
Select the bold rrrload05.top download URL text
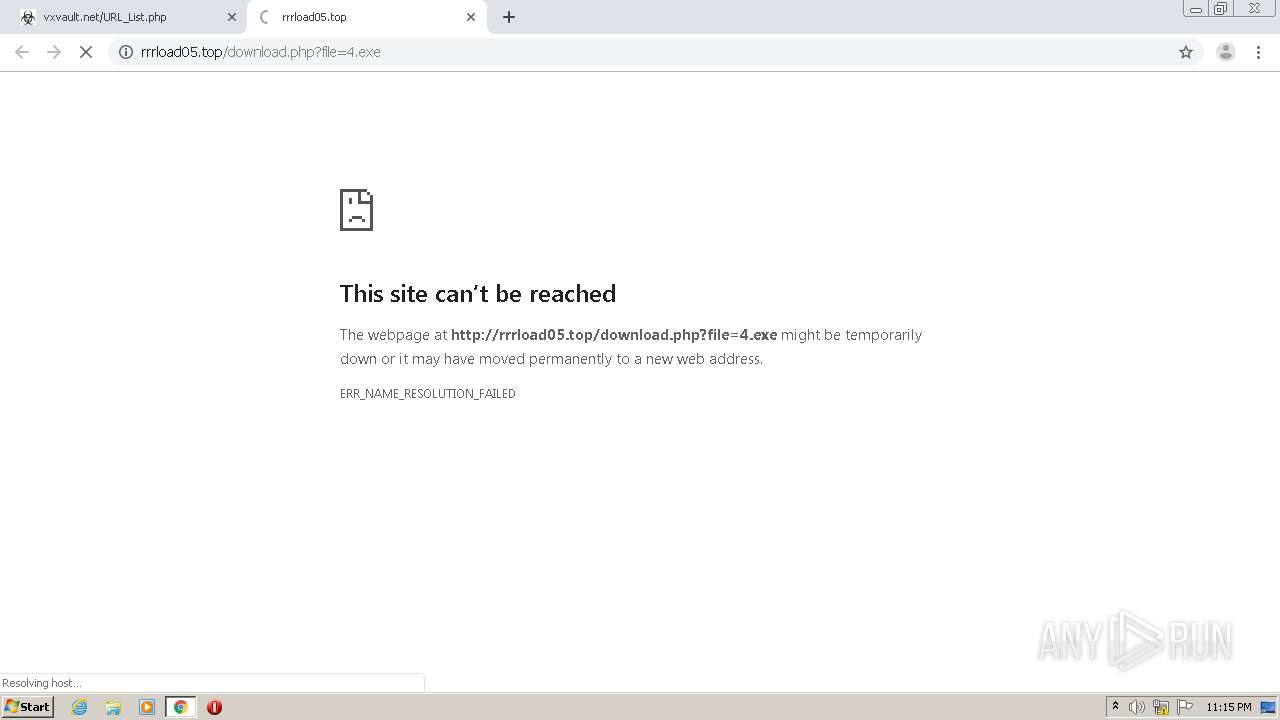(x=614, y=335)
